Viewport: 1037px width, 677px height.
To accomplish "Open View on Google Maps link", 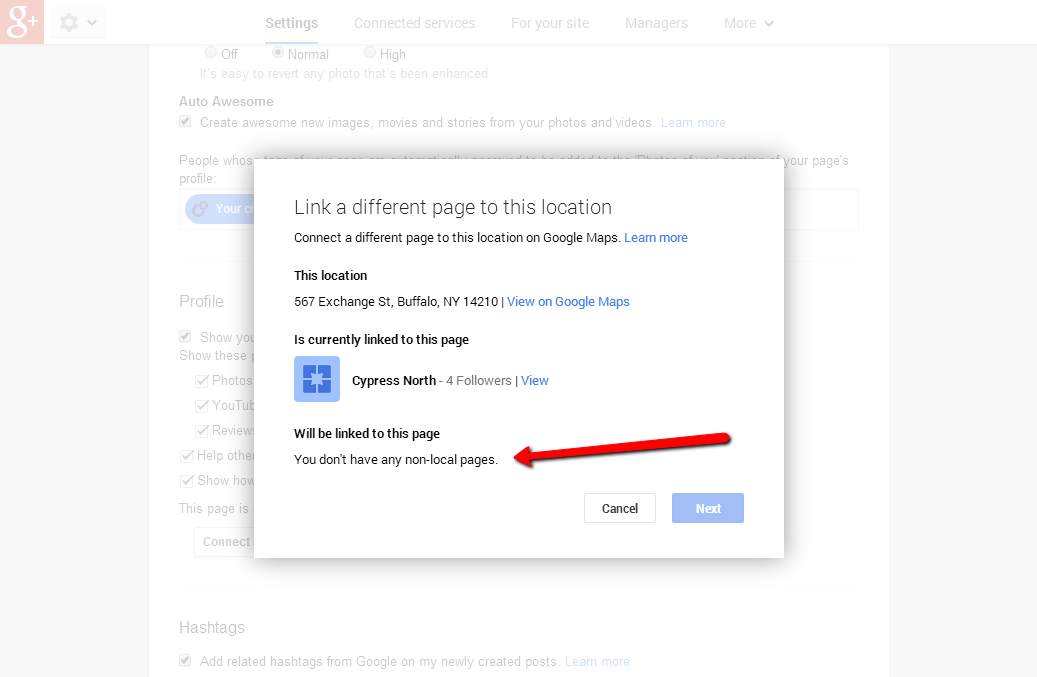I will pyautogui.click(x=568, y=301).
